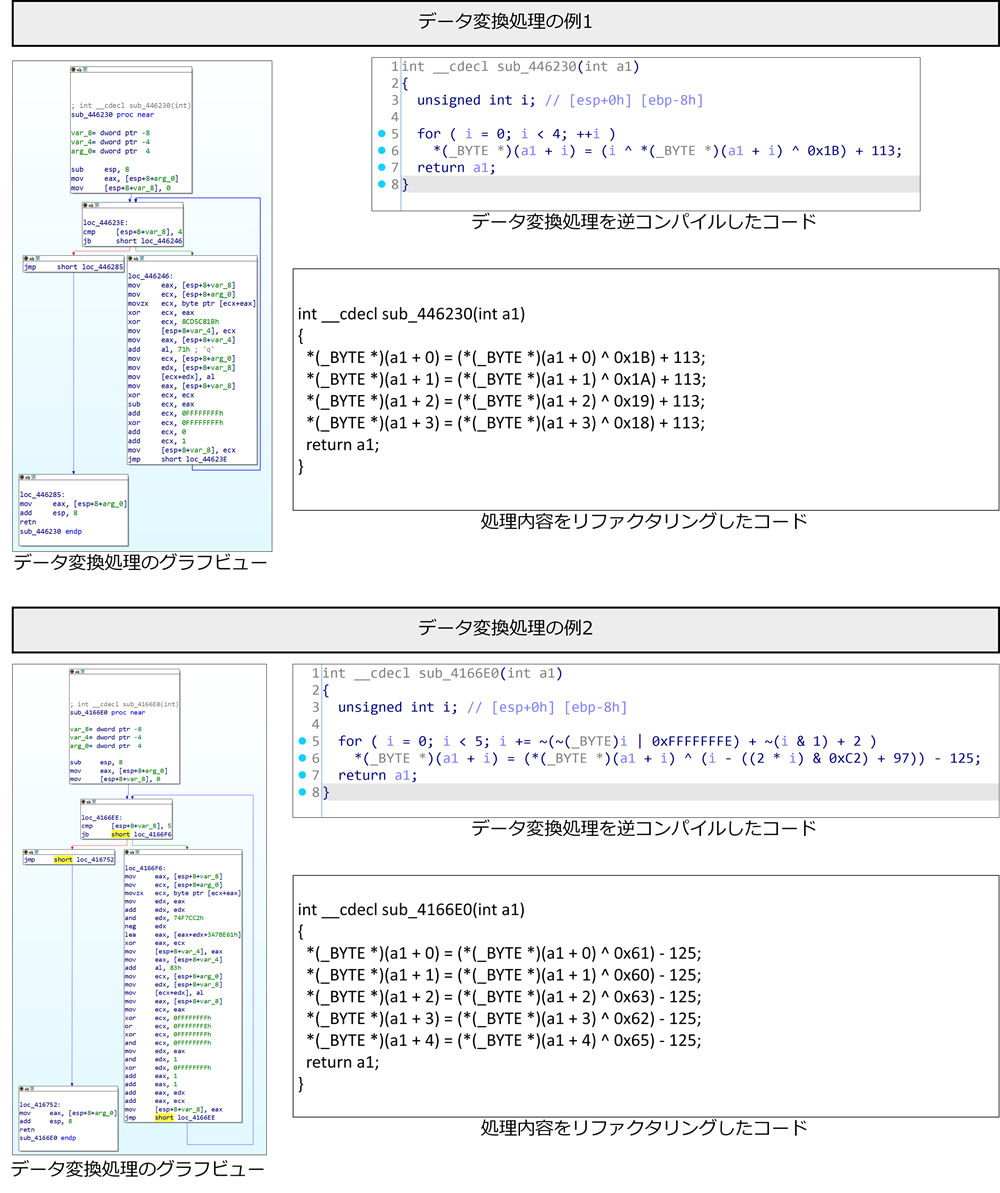
Task: Click 'sub_4166E0 endp' in the graph node
Action: click(48, 1137)
